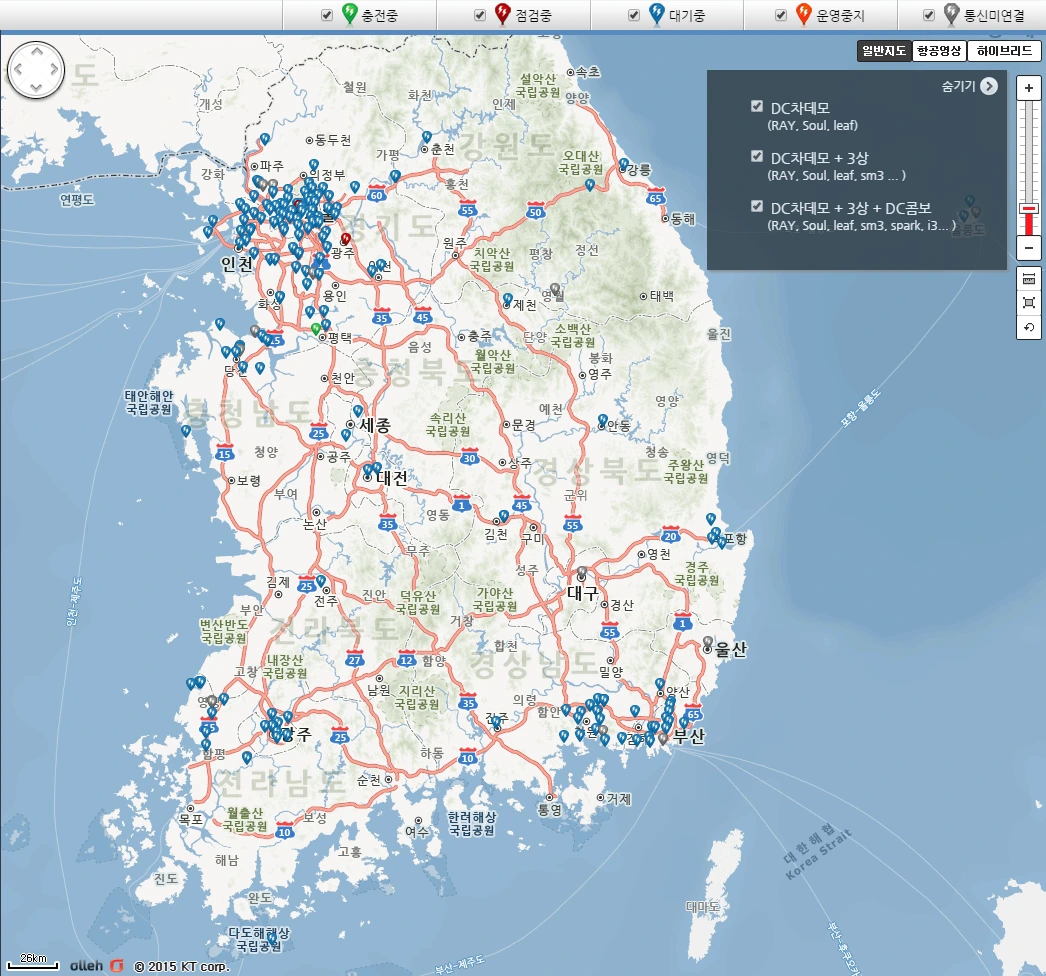Open the blue charger marker at 강릉
This screenshot has height=976, width=1046.
(x=624, y=164)
